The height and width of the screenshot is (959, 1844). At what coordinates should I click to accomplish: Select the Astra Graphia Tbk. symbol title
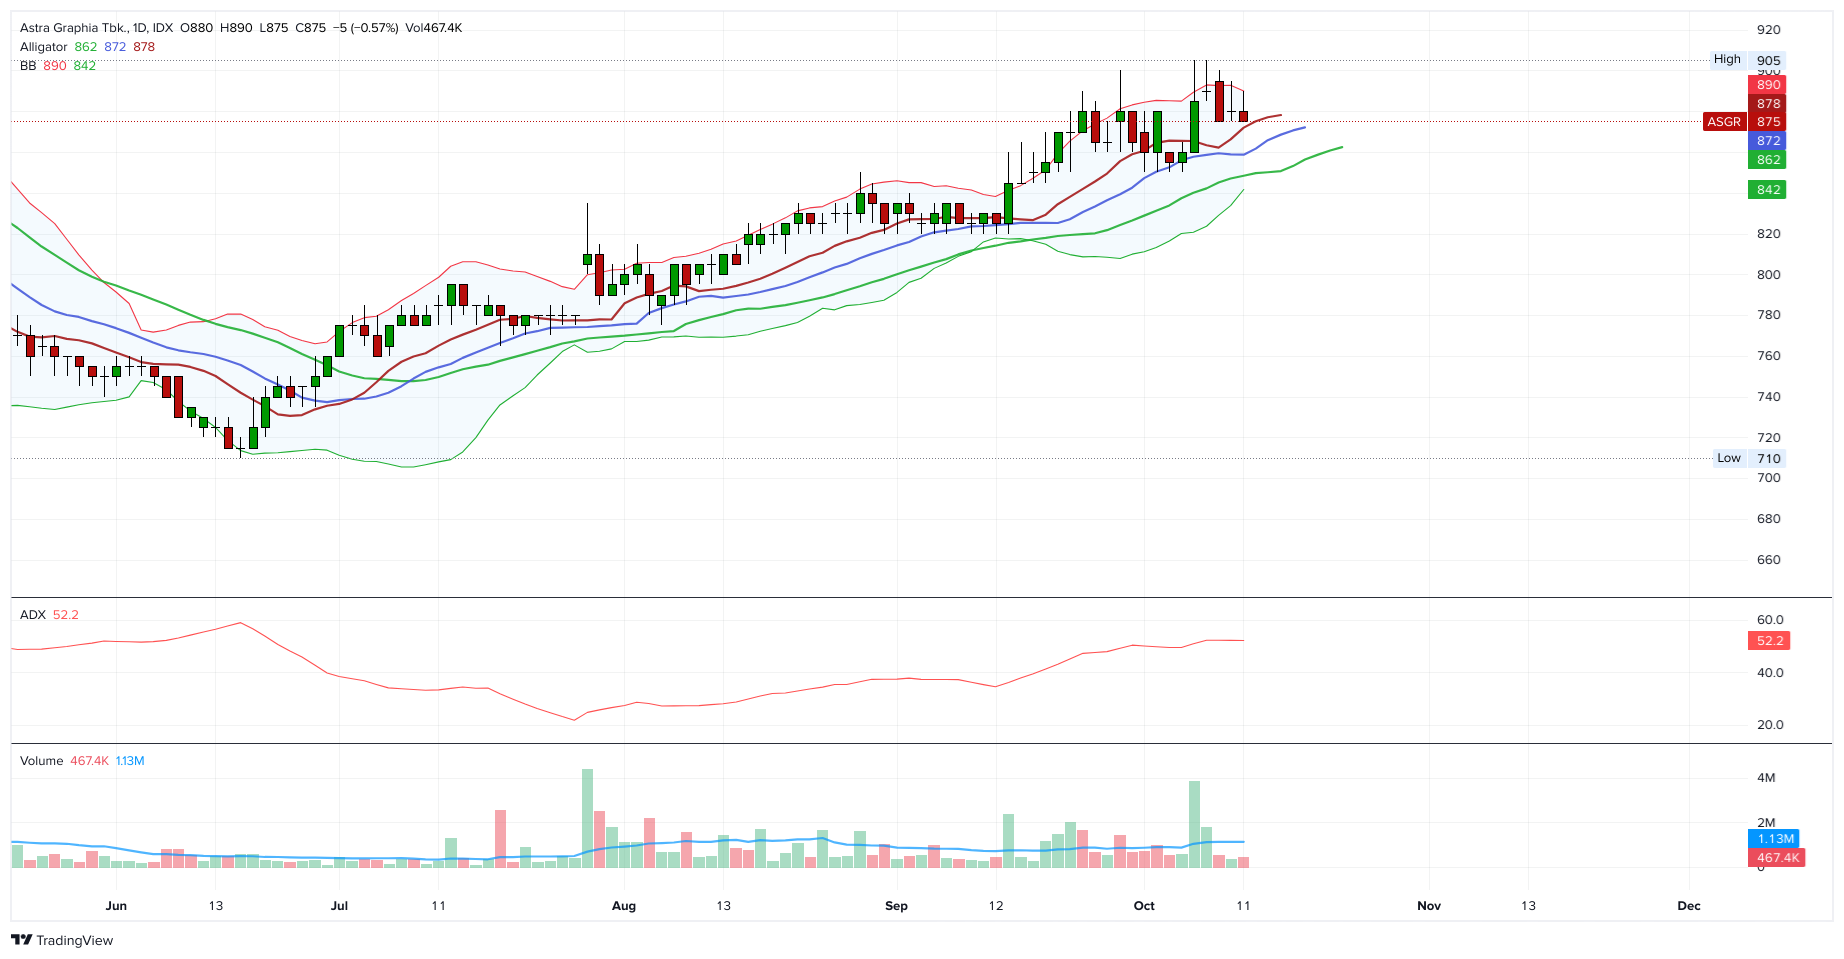(x=73, y=28)
